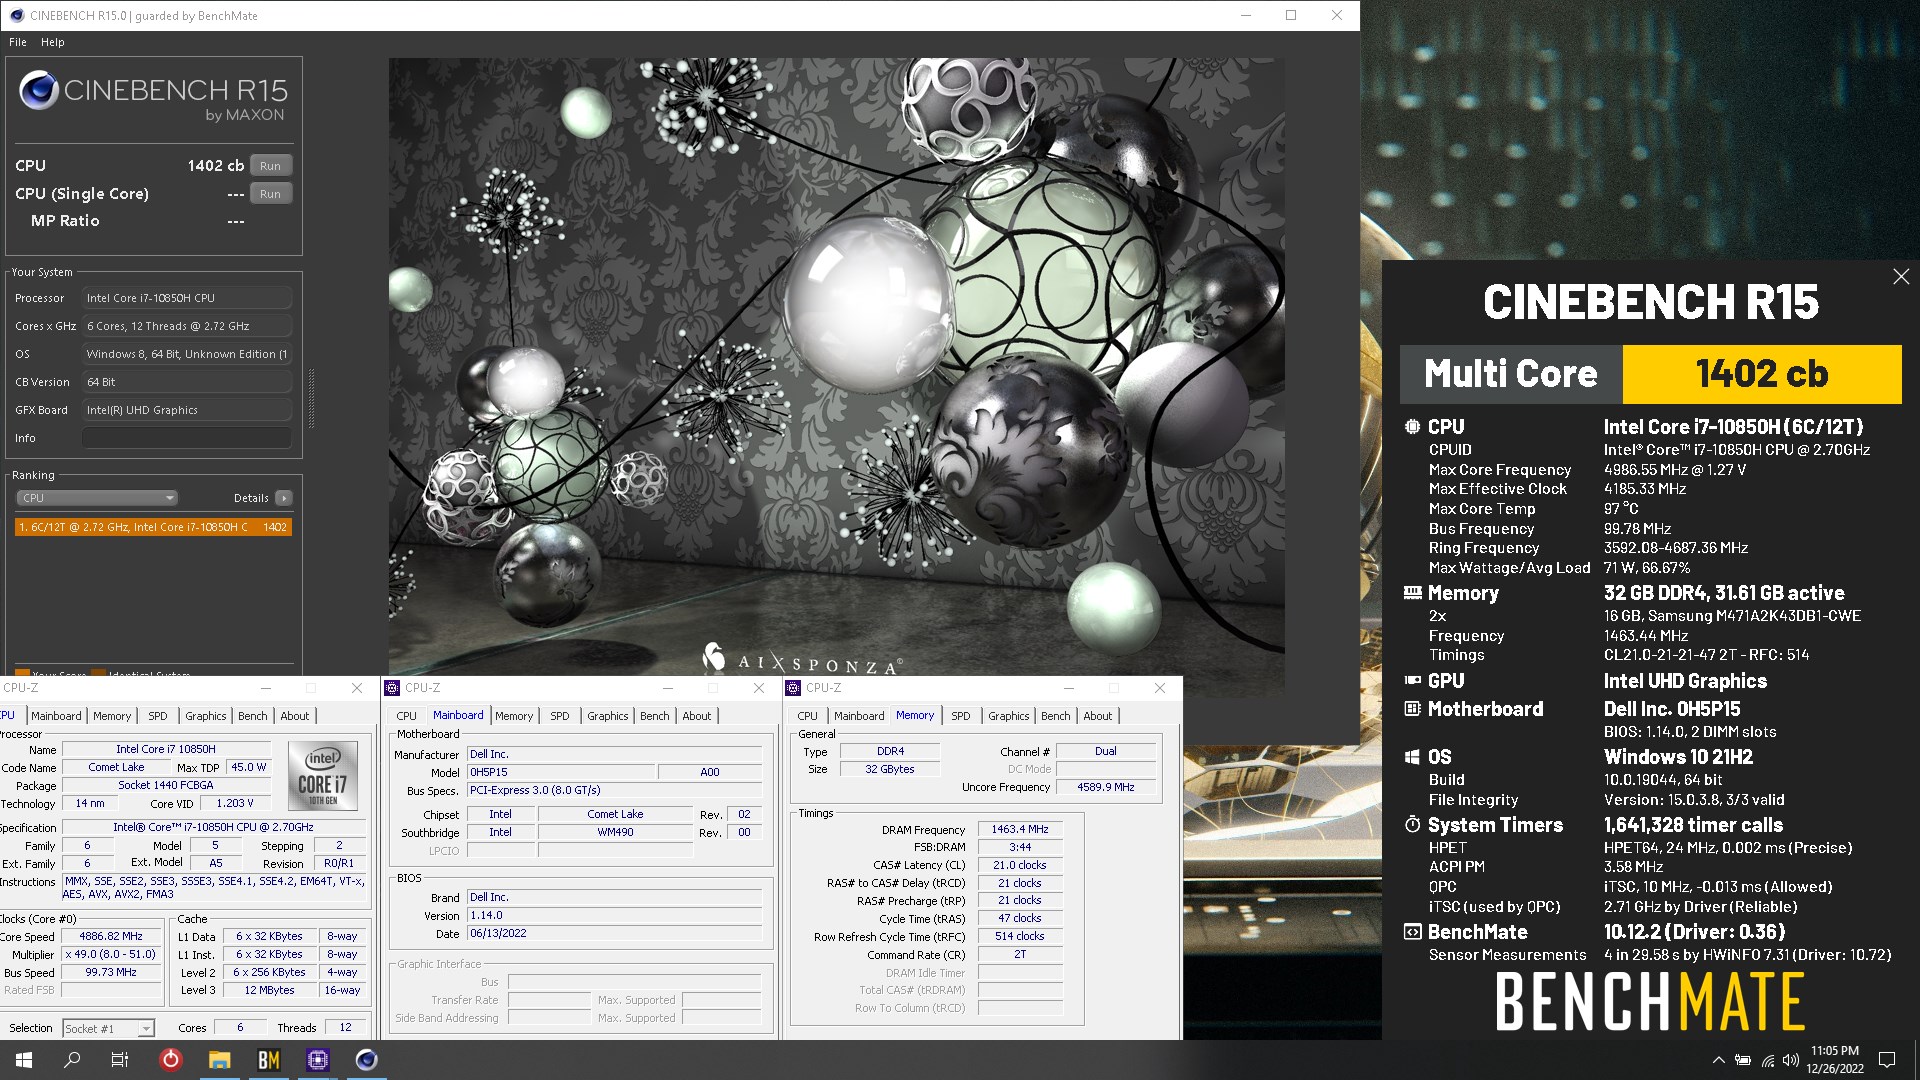Click the BenchMate OS Windows icon
Viewport: 1920px width, 1080px height.
(x=1412, y=757)
